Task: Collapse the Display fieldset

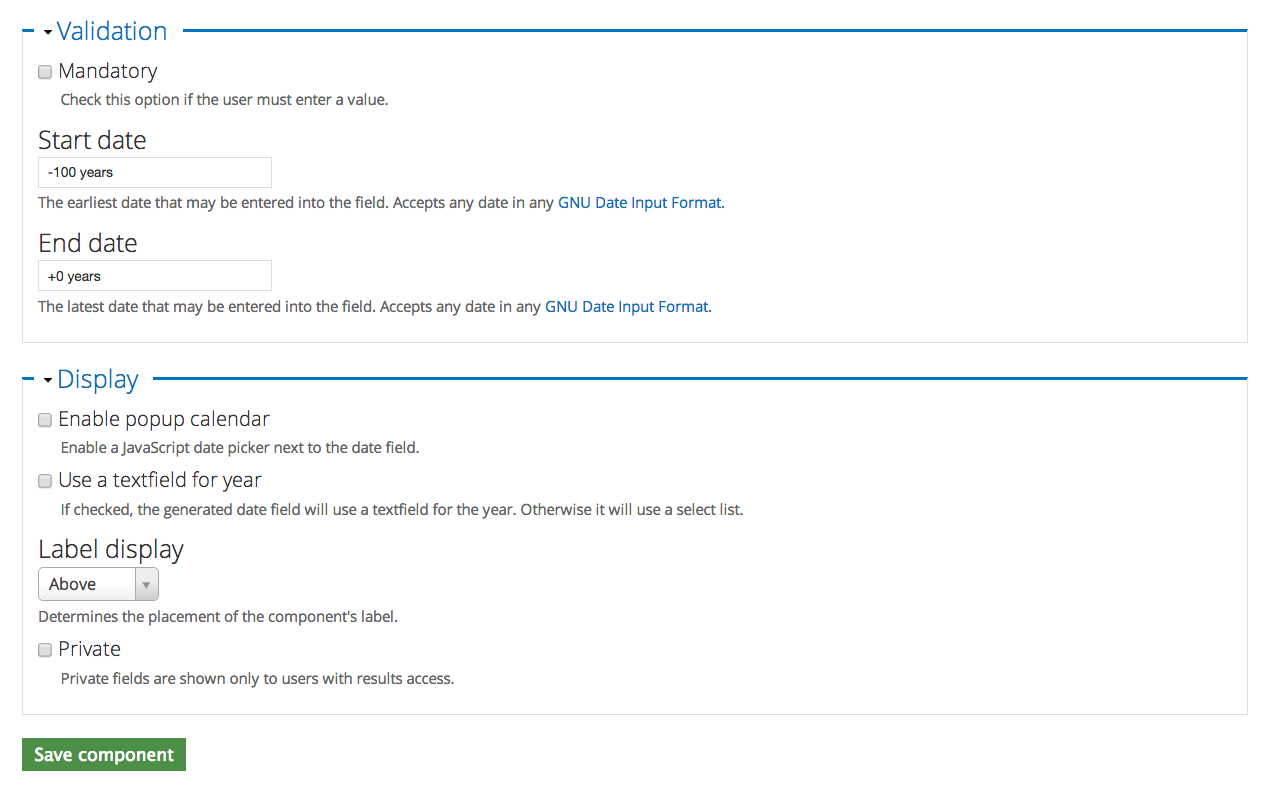Action: pyautogui.click(x=97, y=379)
